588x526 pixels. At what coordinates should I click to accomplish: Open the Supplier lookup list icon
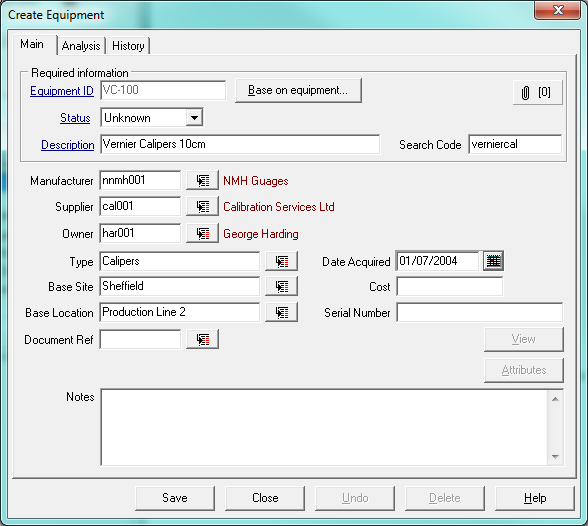(202, 206)
